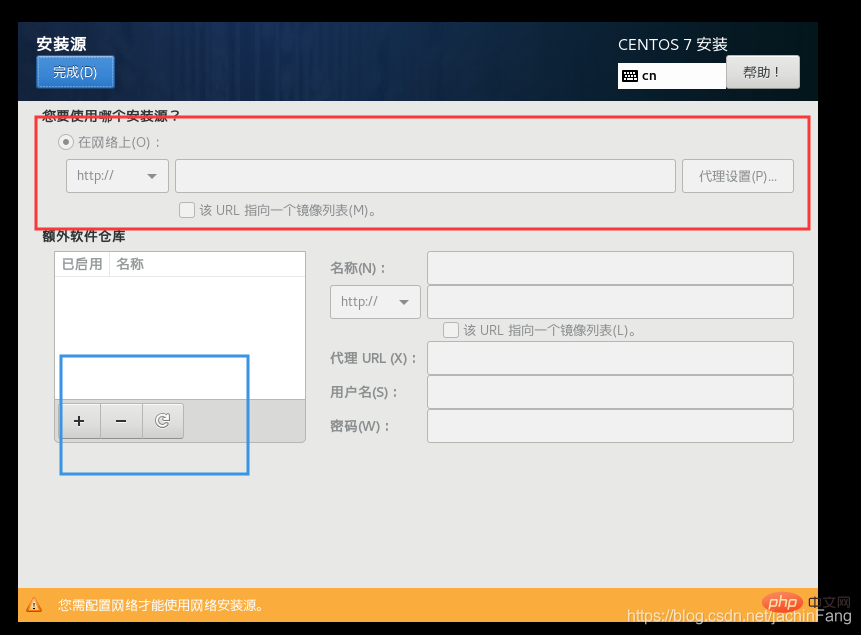Check the 该 URL 指向一个镜像列表(M) checkbox

click(x=186, y=210)
